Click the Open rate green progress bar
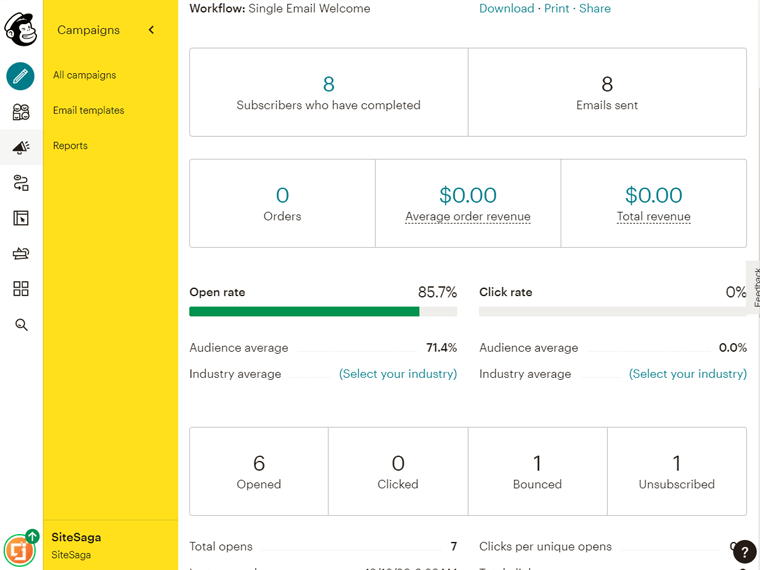This screenshot has height=570, width=760. pyautogui.click(x=304, y=312)
